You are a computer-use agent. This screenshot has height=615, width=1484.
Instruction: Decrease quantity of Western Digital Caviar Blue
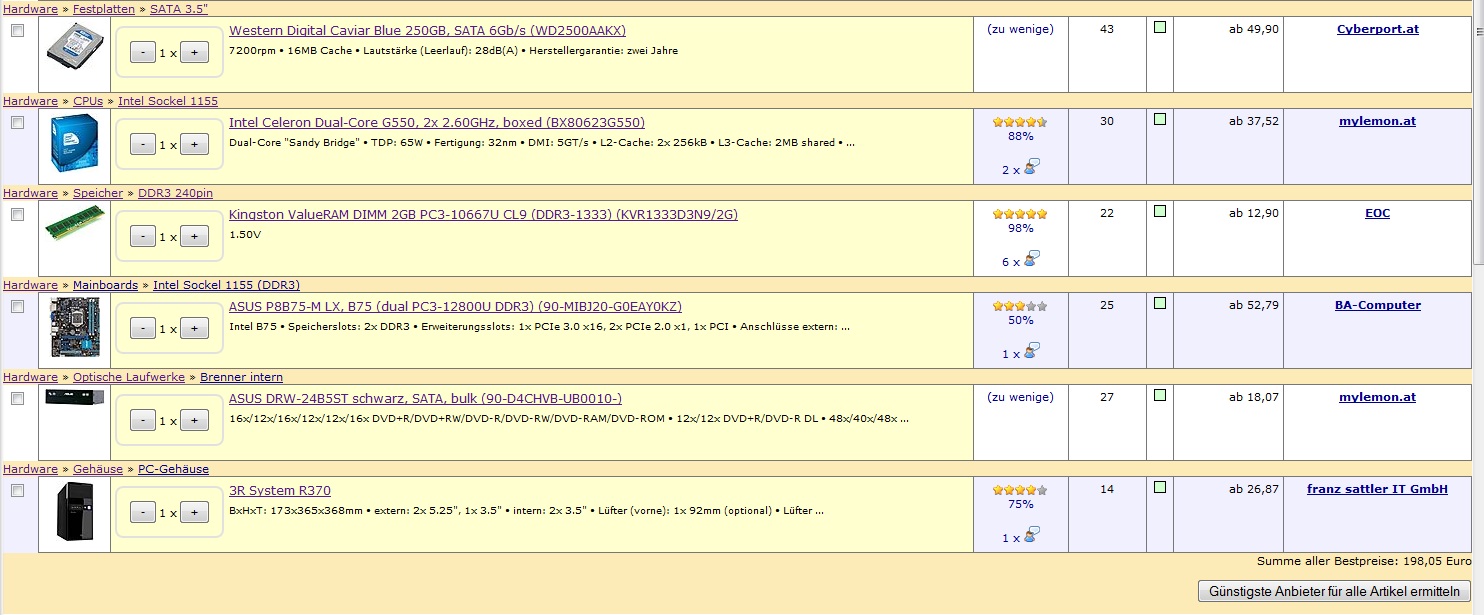pyautogui.click(x=143, y=52)
